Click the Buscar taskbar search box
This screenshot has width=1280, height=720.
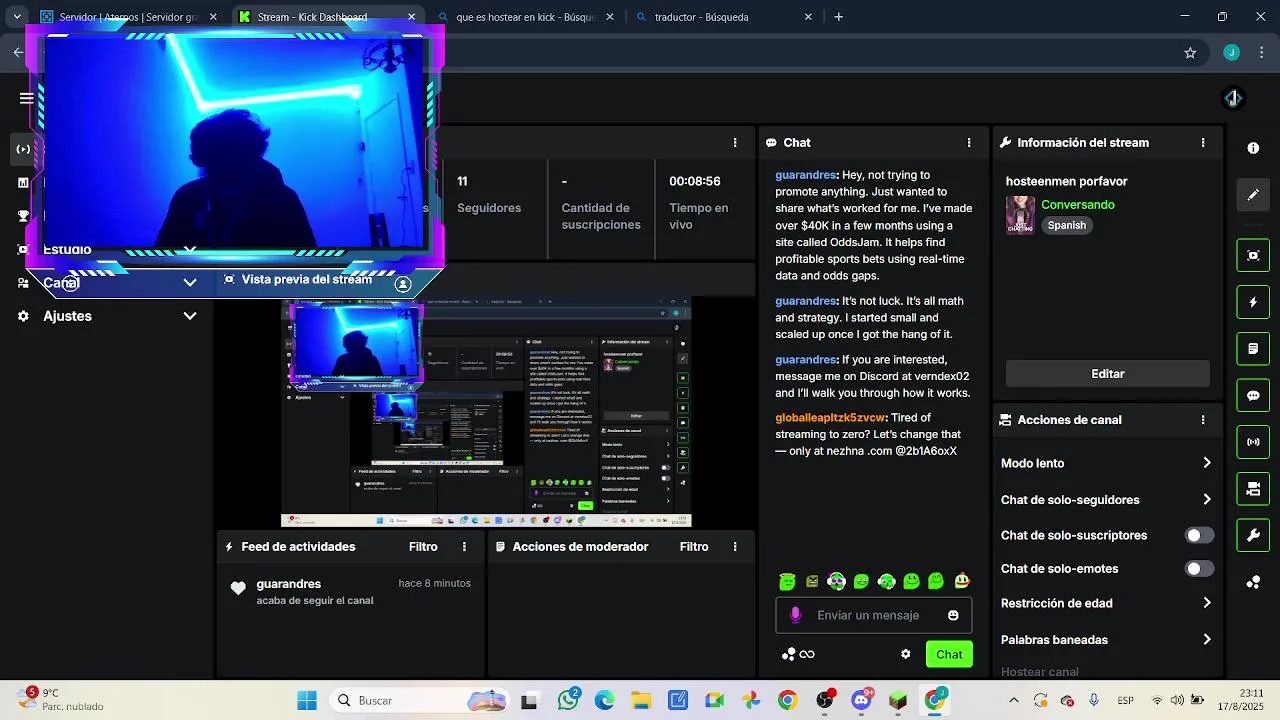coord(420,700)
